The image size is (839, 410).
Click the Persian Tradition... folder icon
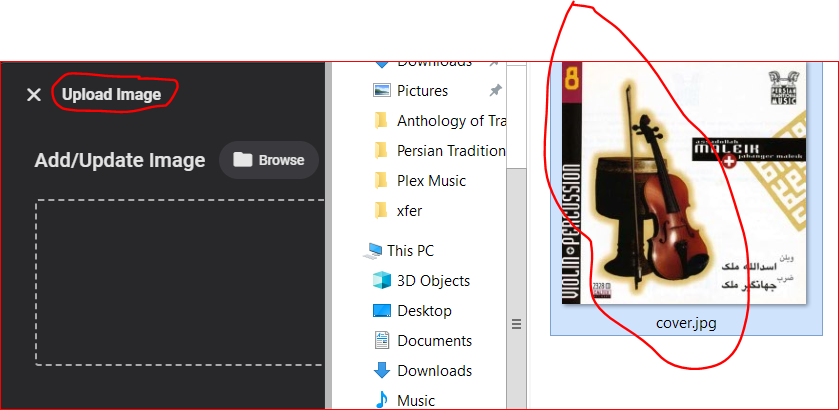381,150
